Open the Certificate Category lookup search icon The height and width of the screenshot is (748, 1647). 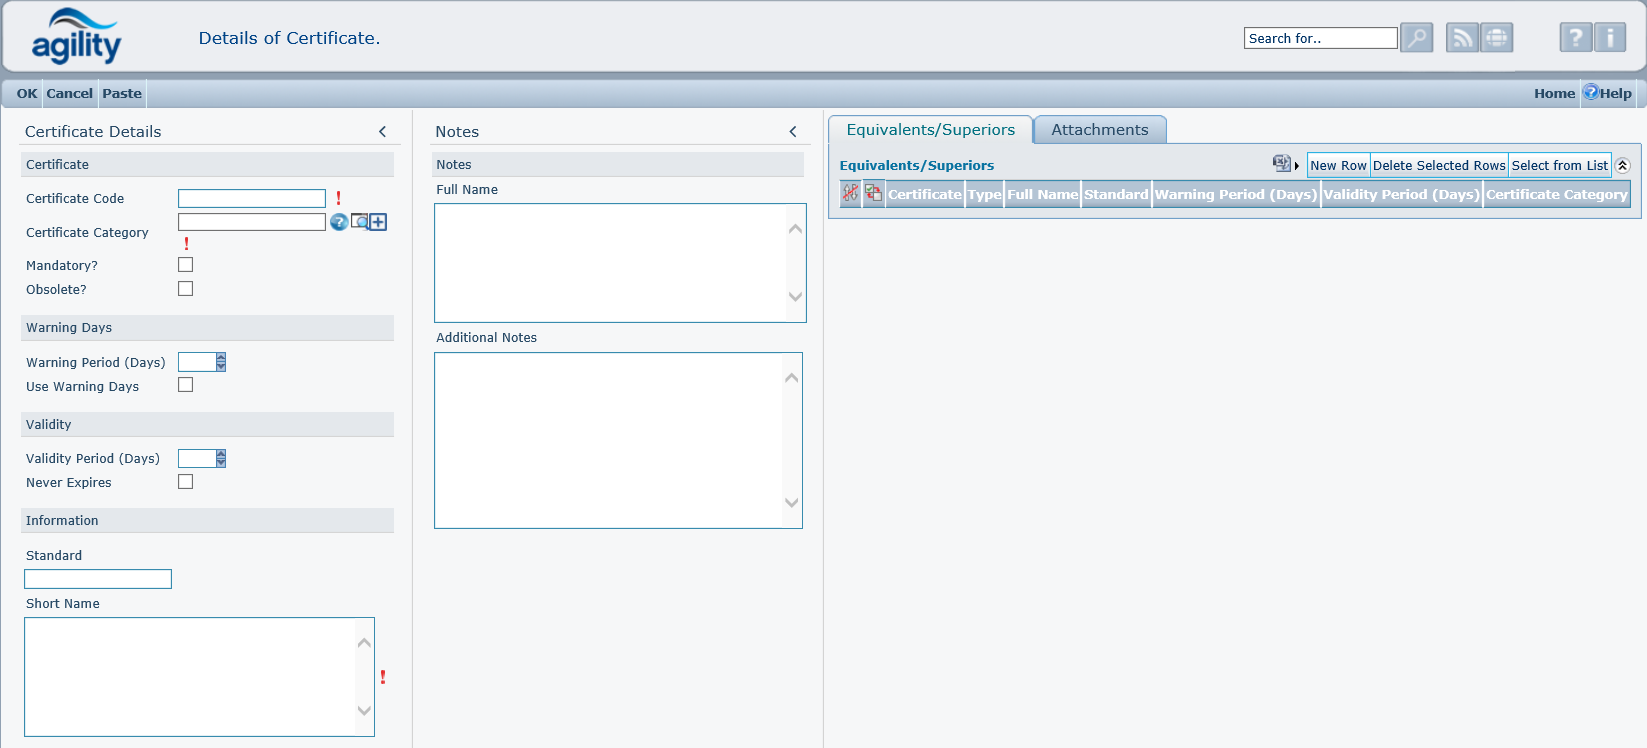pyautogui.click(x=359, y=222)
